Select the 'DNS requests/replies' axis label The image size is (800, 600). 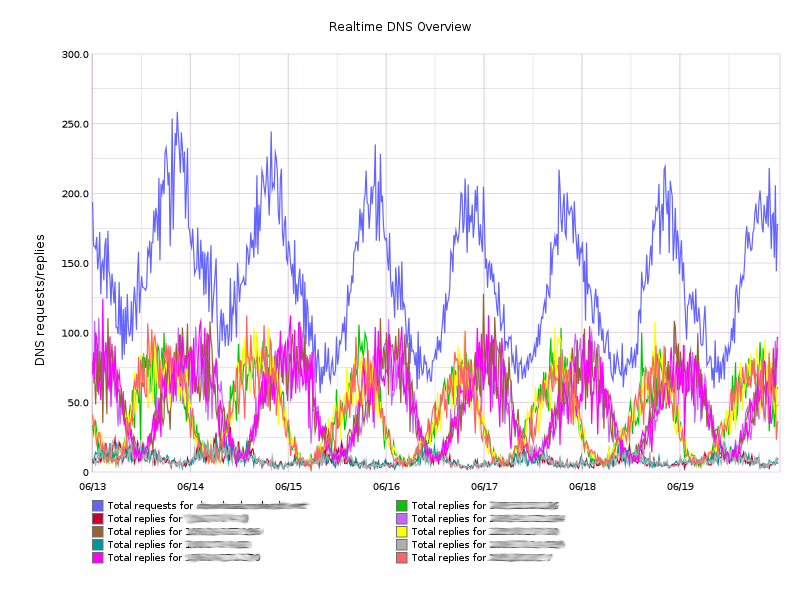[x=40, y=300]
